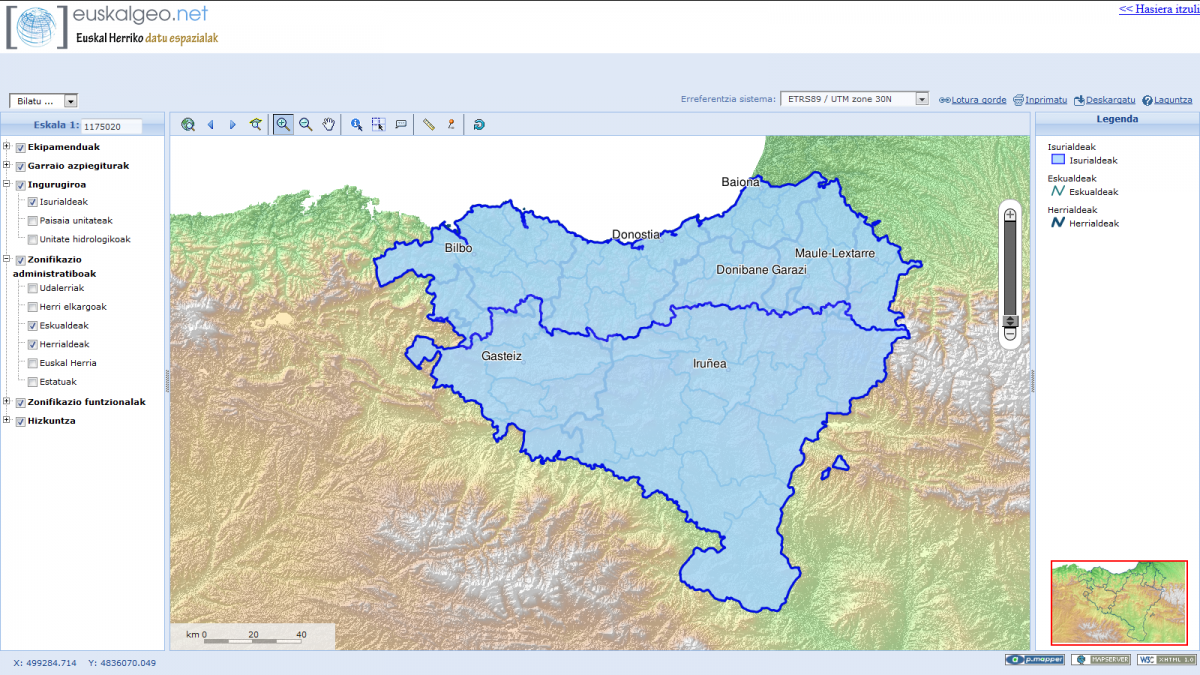Image resolution: width=1200 pixels, height=675 pixels.
Task: Click the Hasiera itzuli link
Action: point(1158,9)
